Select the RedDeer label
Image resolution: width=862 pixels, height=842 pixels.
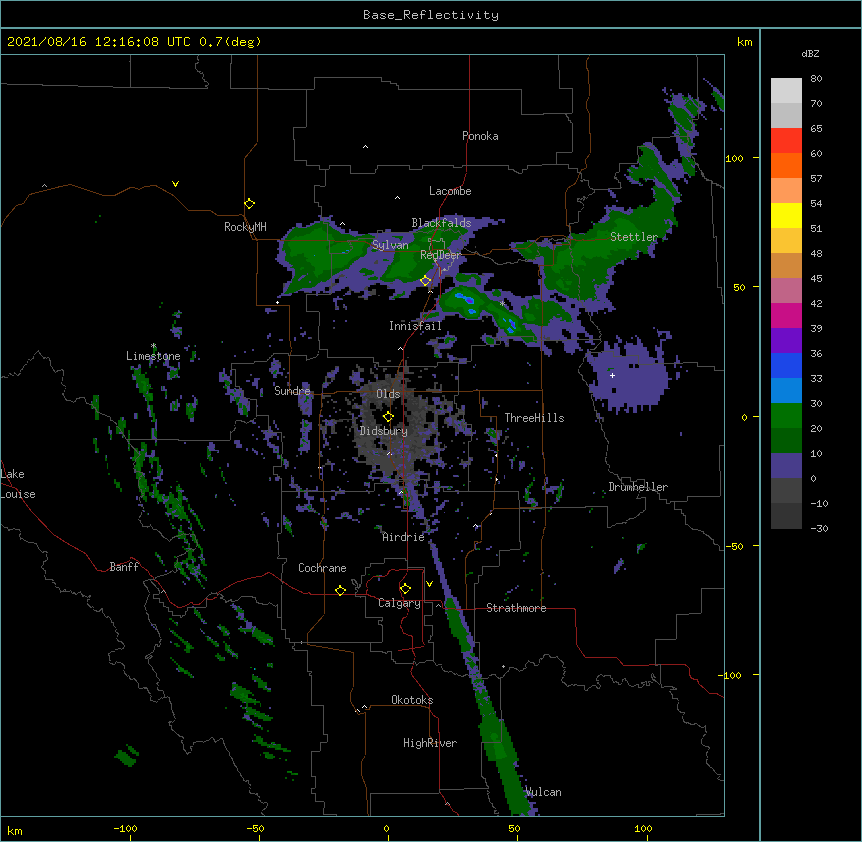(440, 255)
